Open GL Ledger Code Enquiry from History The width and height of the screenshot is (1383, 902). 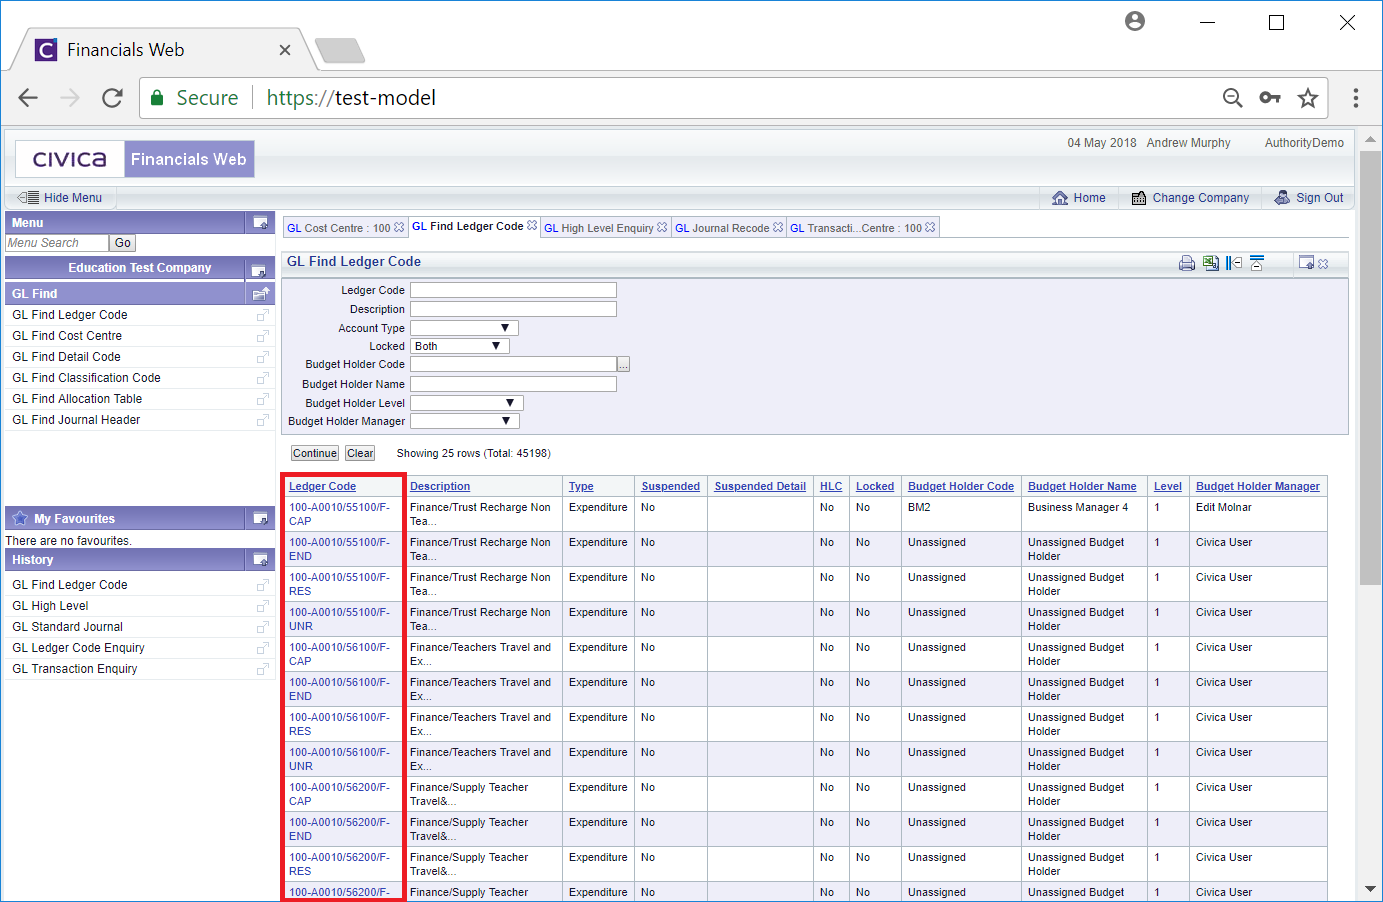(x=78, y=648)
